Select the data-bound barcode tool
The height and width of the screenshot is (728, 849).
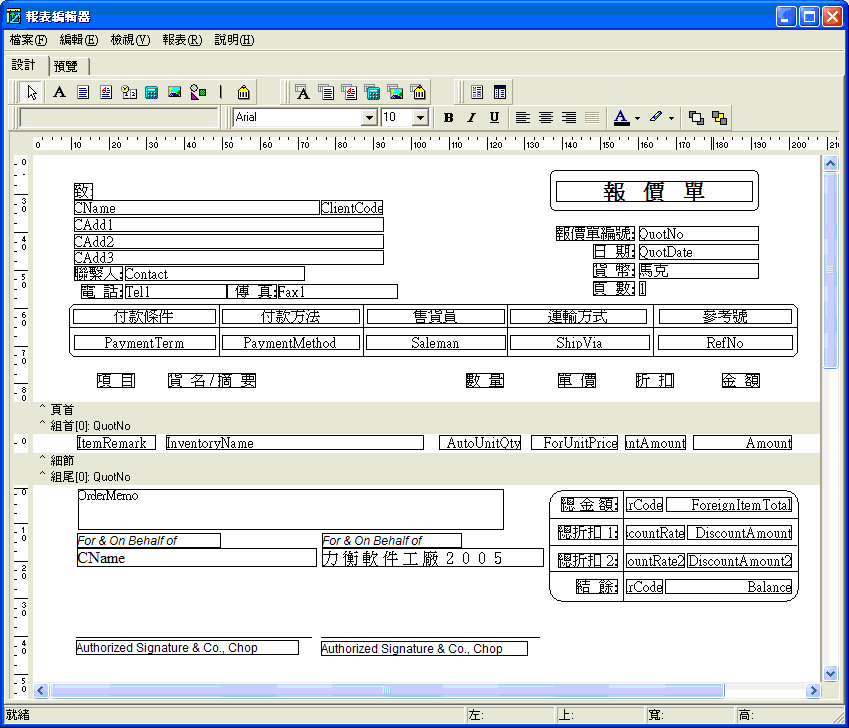pyautogui.click(x=419, y=93)
